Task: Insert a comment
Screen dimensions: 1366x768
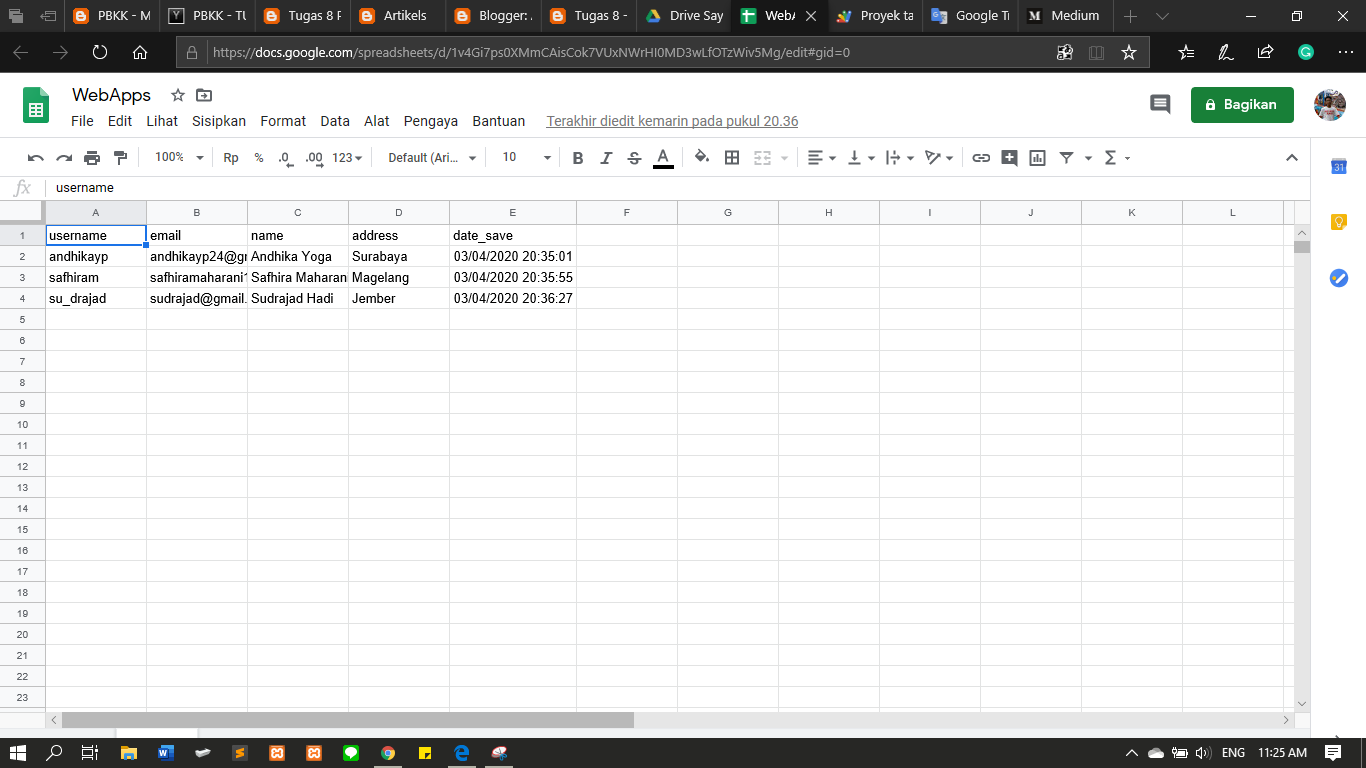Action: 1009,157
